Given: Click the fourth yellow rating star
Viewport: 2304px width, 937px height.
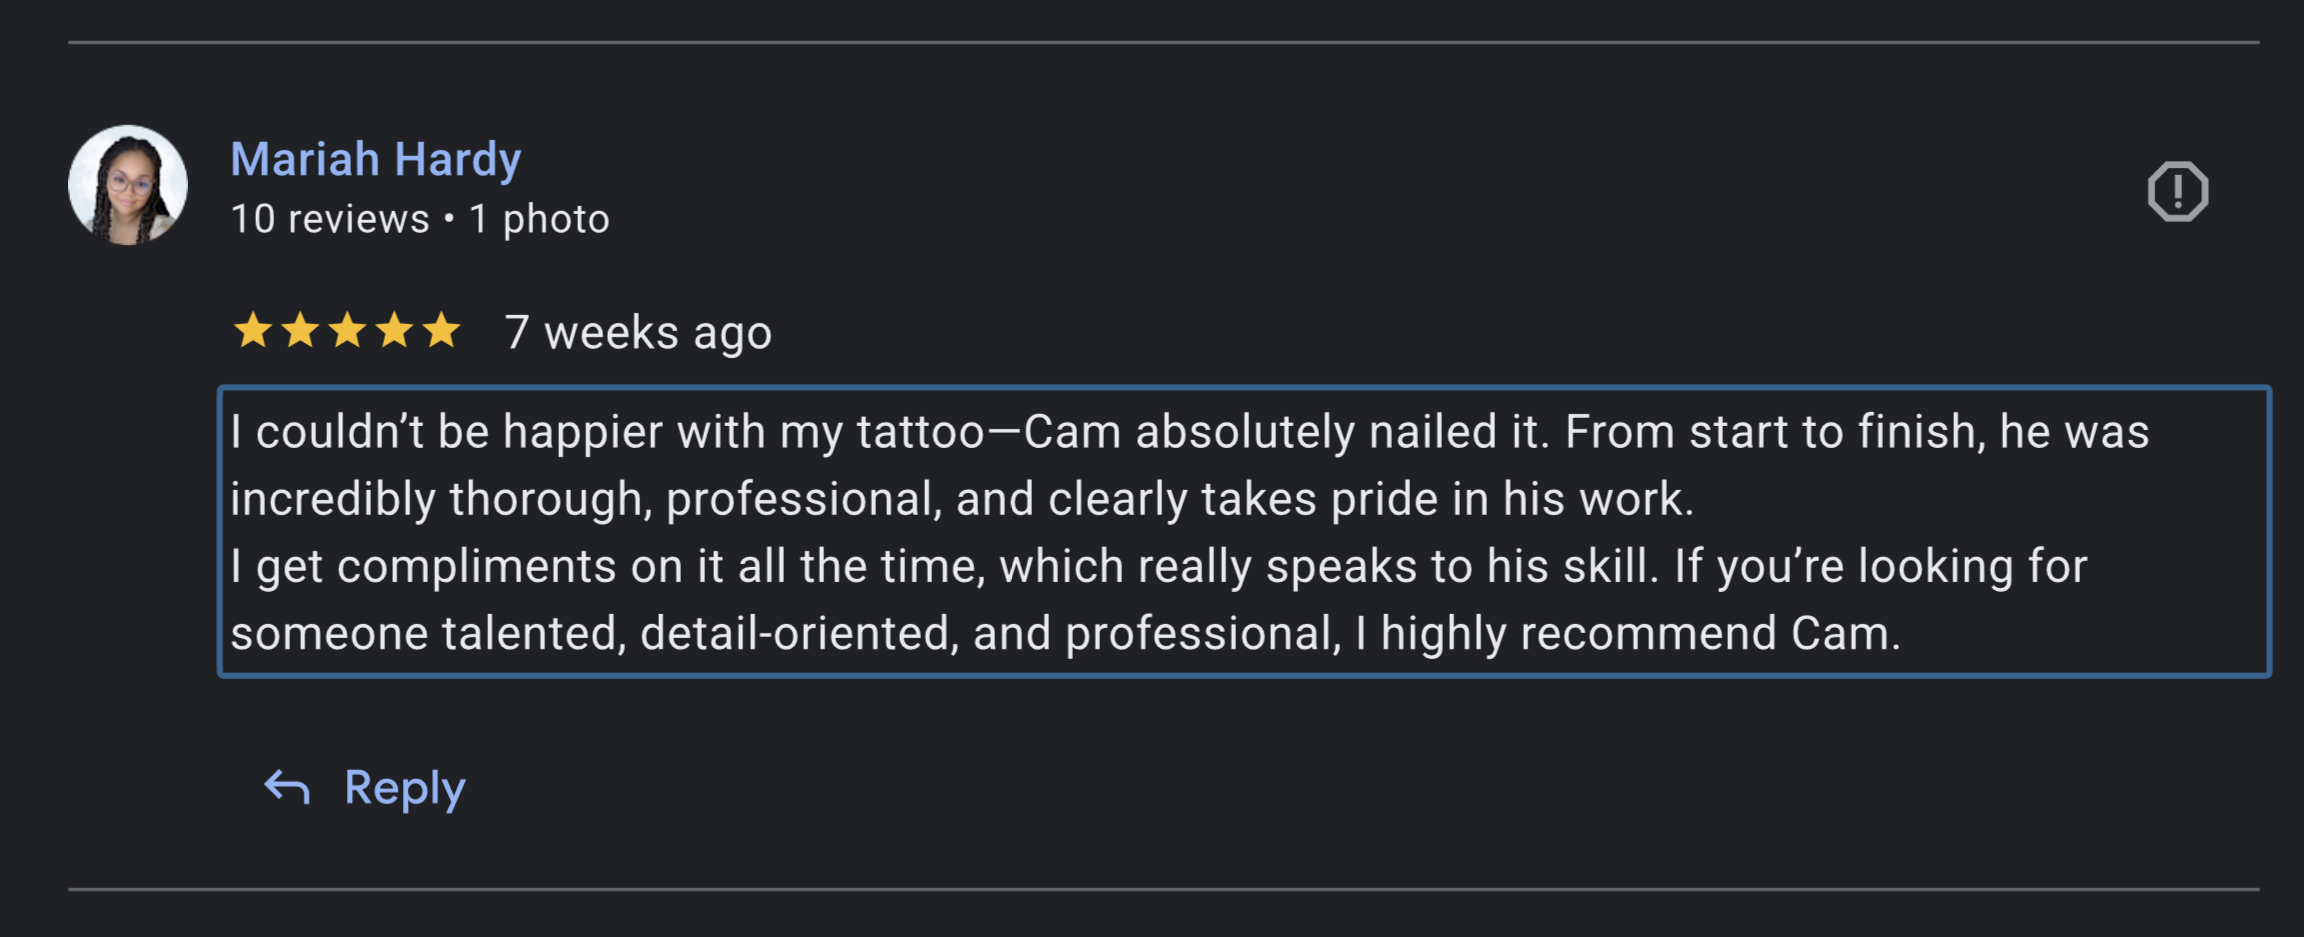Looking at the screenshot, I should [x=394, y=330].
